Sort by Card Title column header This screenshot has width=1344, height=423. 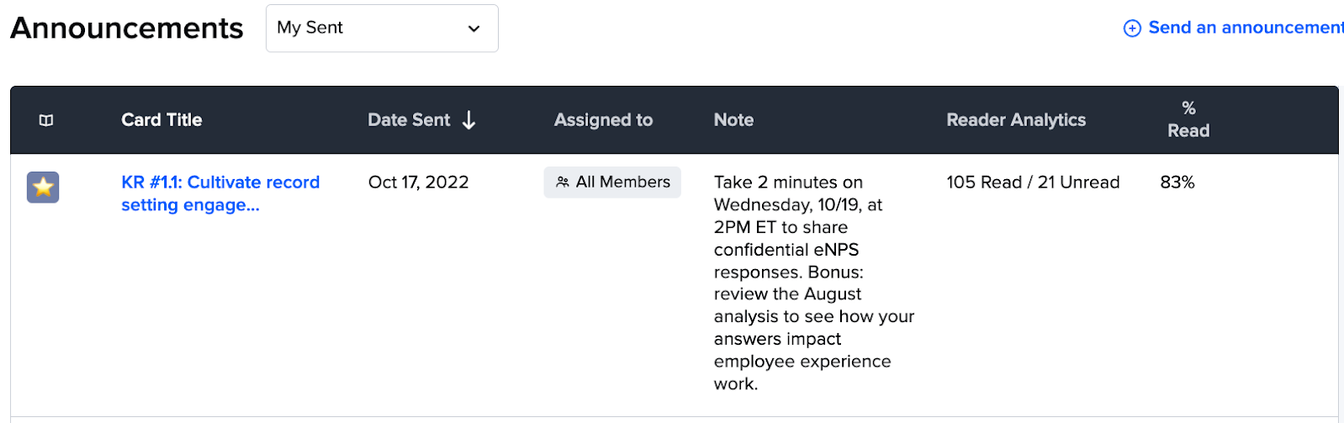coord(162,120)
